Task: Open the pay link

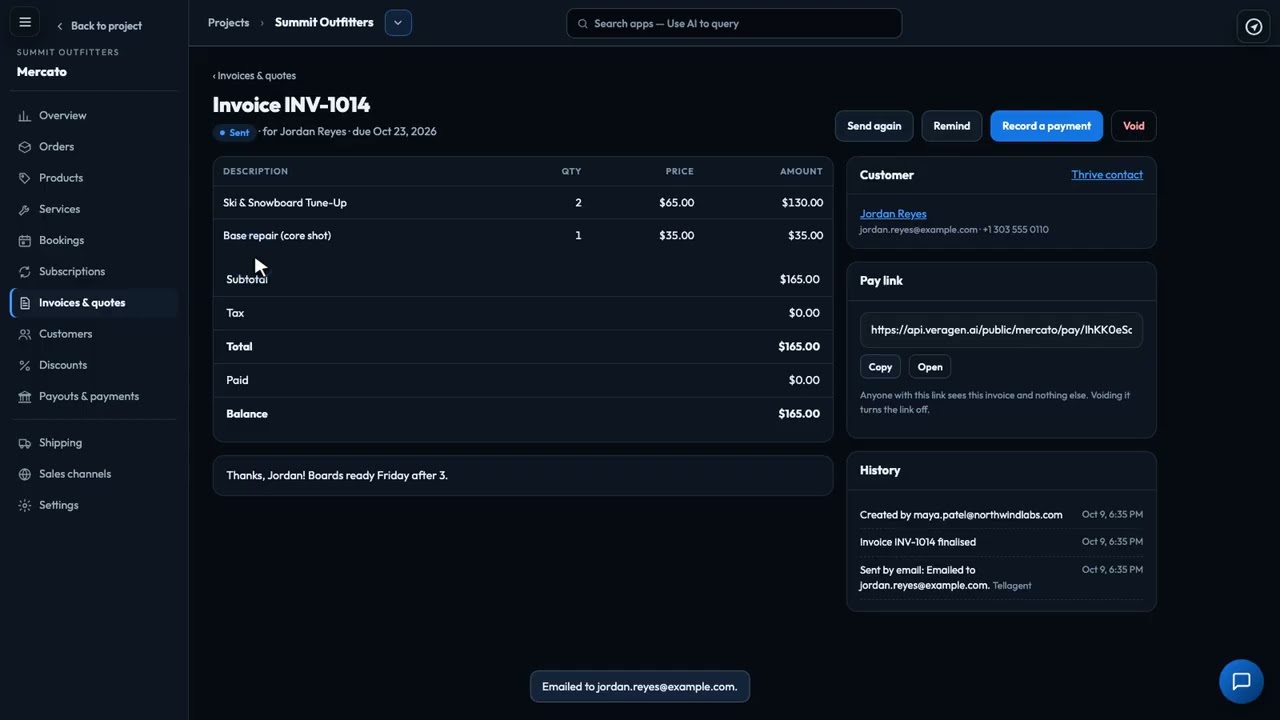Action: click(x=930, y=367)
